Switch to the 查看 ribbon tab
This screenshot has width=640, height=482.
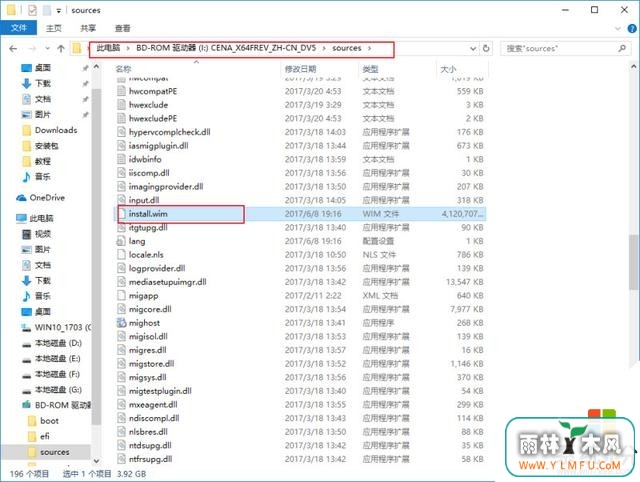[x=122, y=28]
